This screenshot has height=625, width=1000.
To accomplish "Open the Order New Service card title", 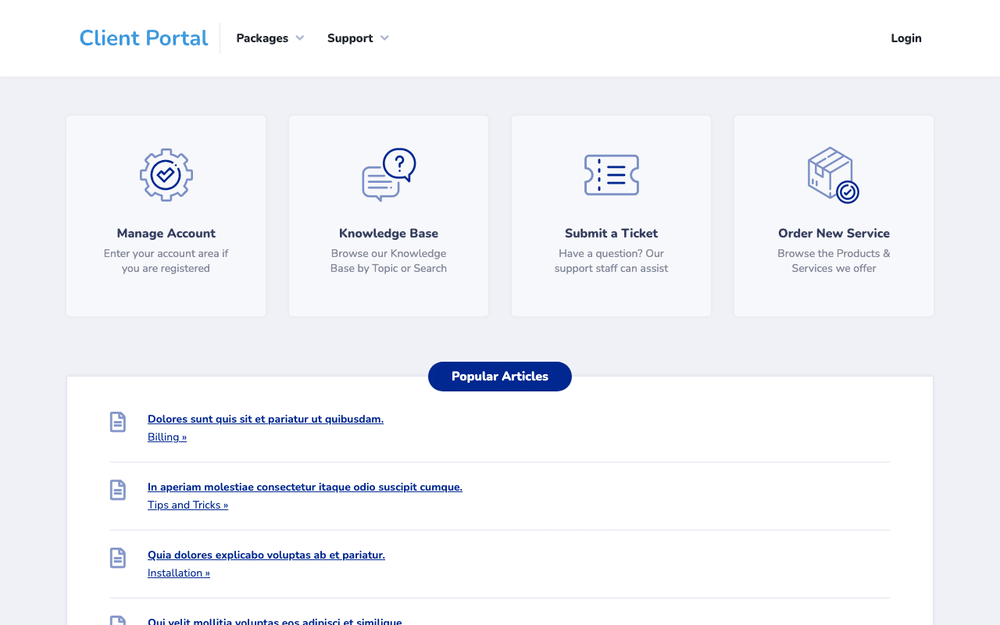I will tap(834, 233).
